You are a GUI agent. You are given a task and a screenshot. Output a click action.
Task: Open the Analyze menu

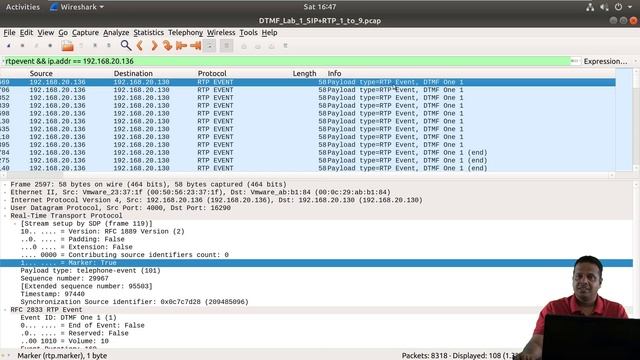(116, 33)
